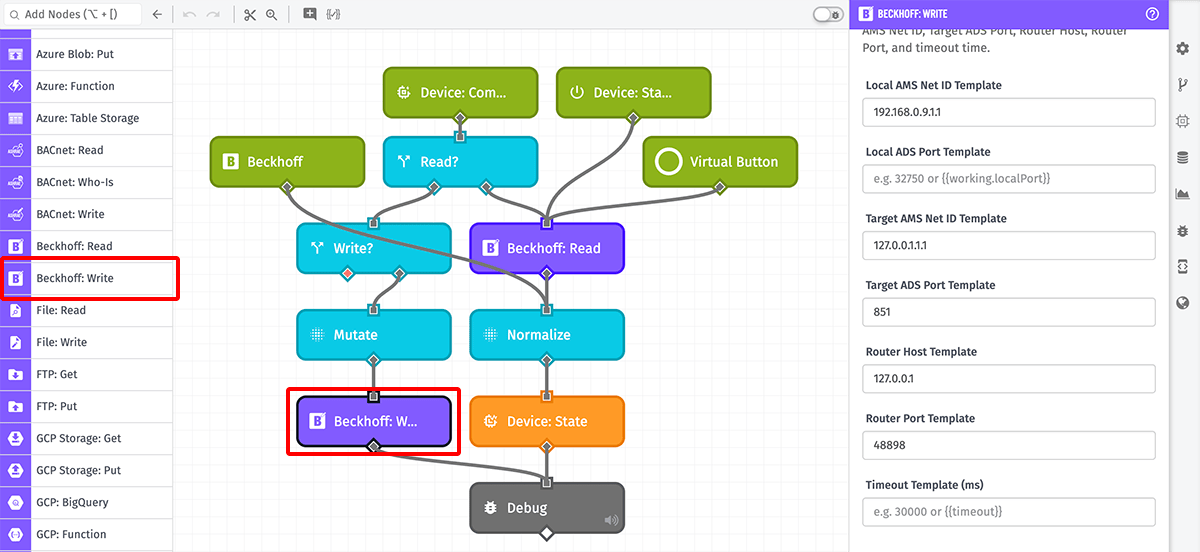
Task: Click the Router Port Template field
Action: point(1008,445)
